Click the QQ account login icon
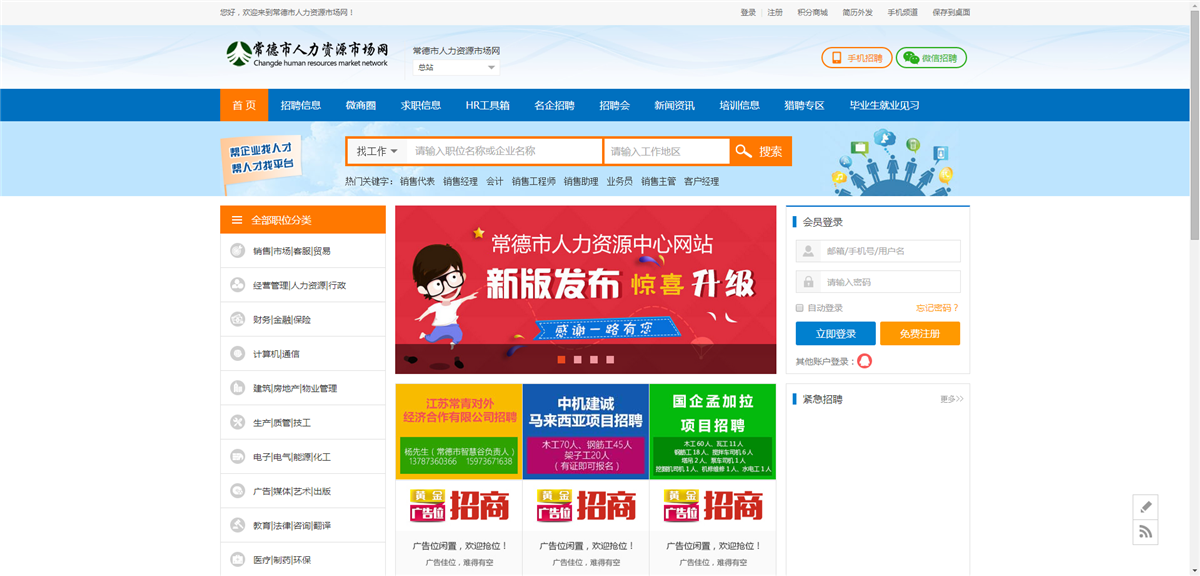The height and width of the screenshot is (576, 1200). 864,361
